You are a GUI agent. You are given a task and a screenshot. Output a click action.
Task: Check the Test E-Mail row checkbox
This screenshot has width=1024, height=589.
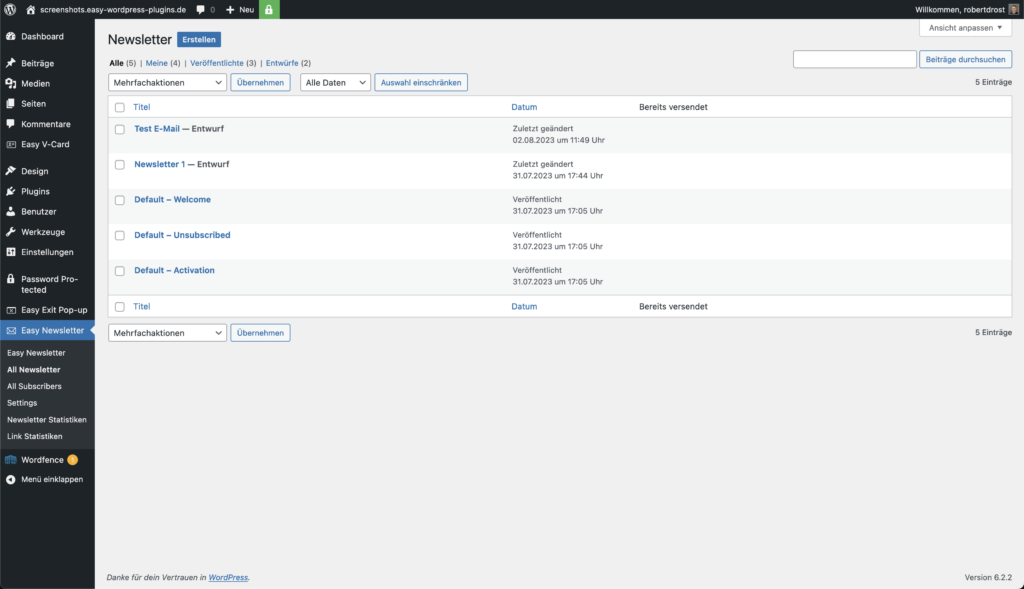pyautogui.click(x=120, y=129)
